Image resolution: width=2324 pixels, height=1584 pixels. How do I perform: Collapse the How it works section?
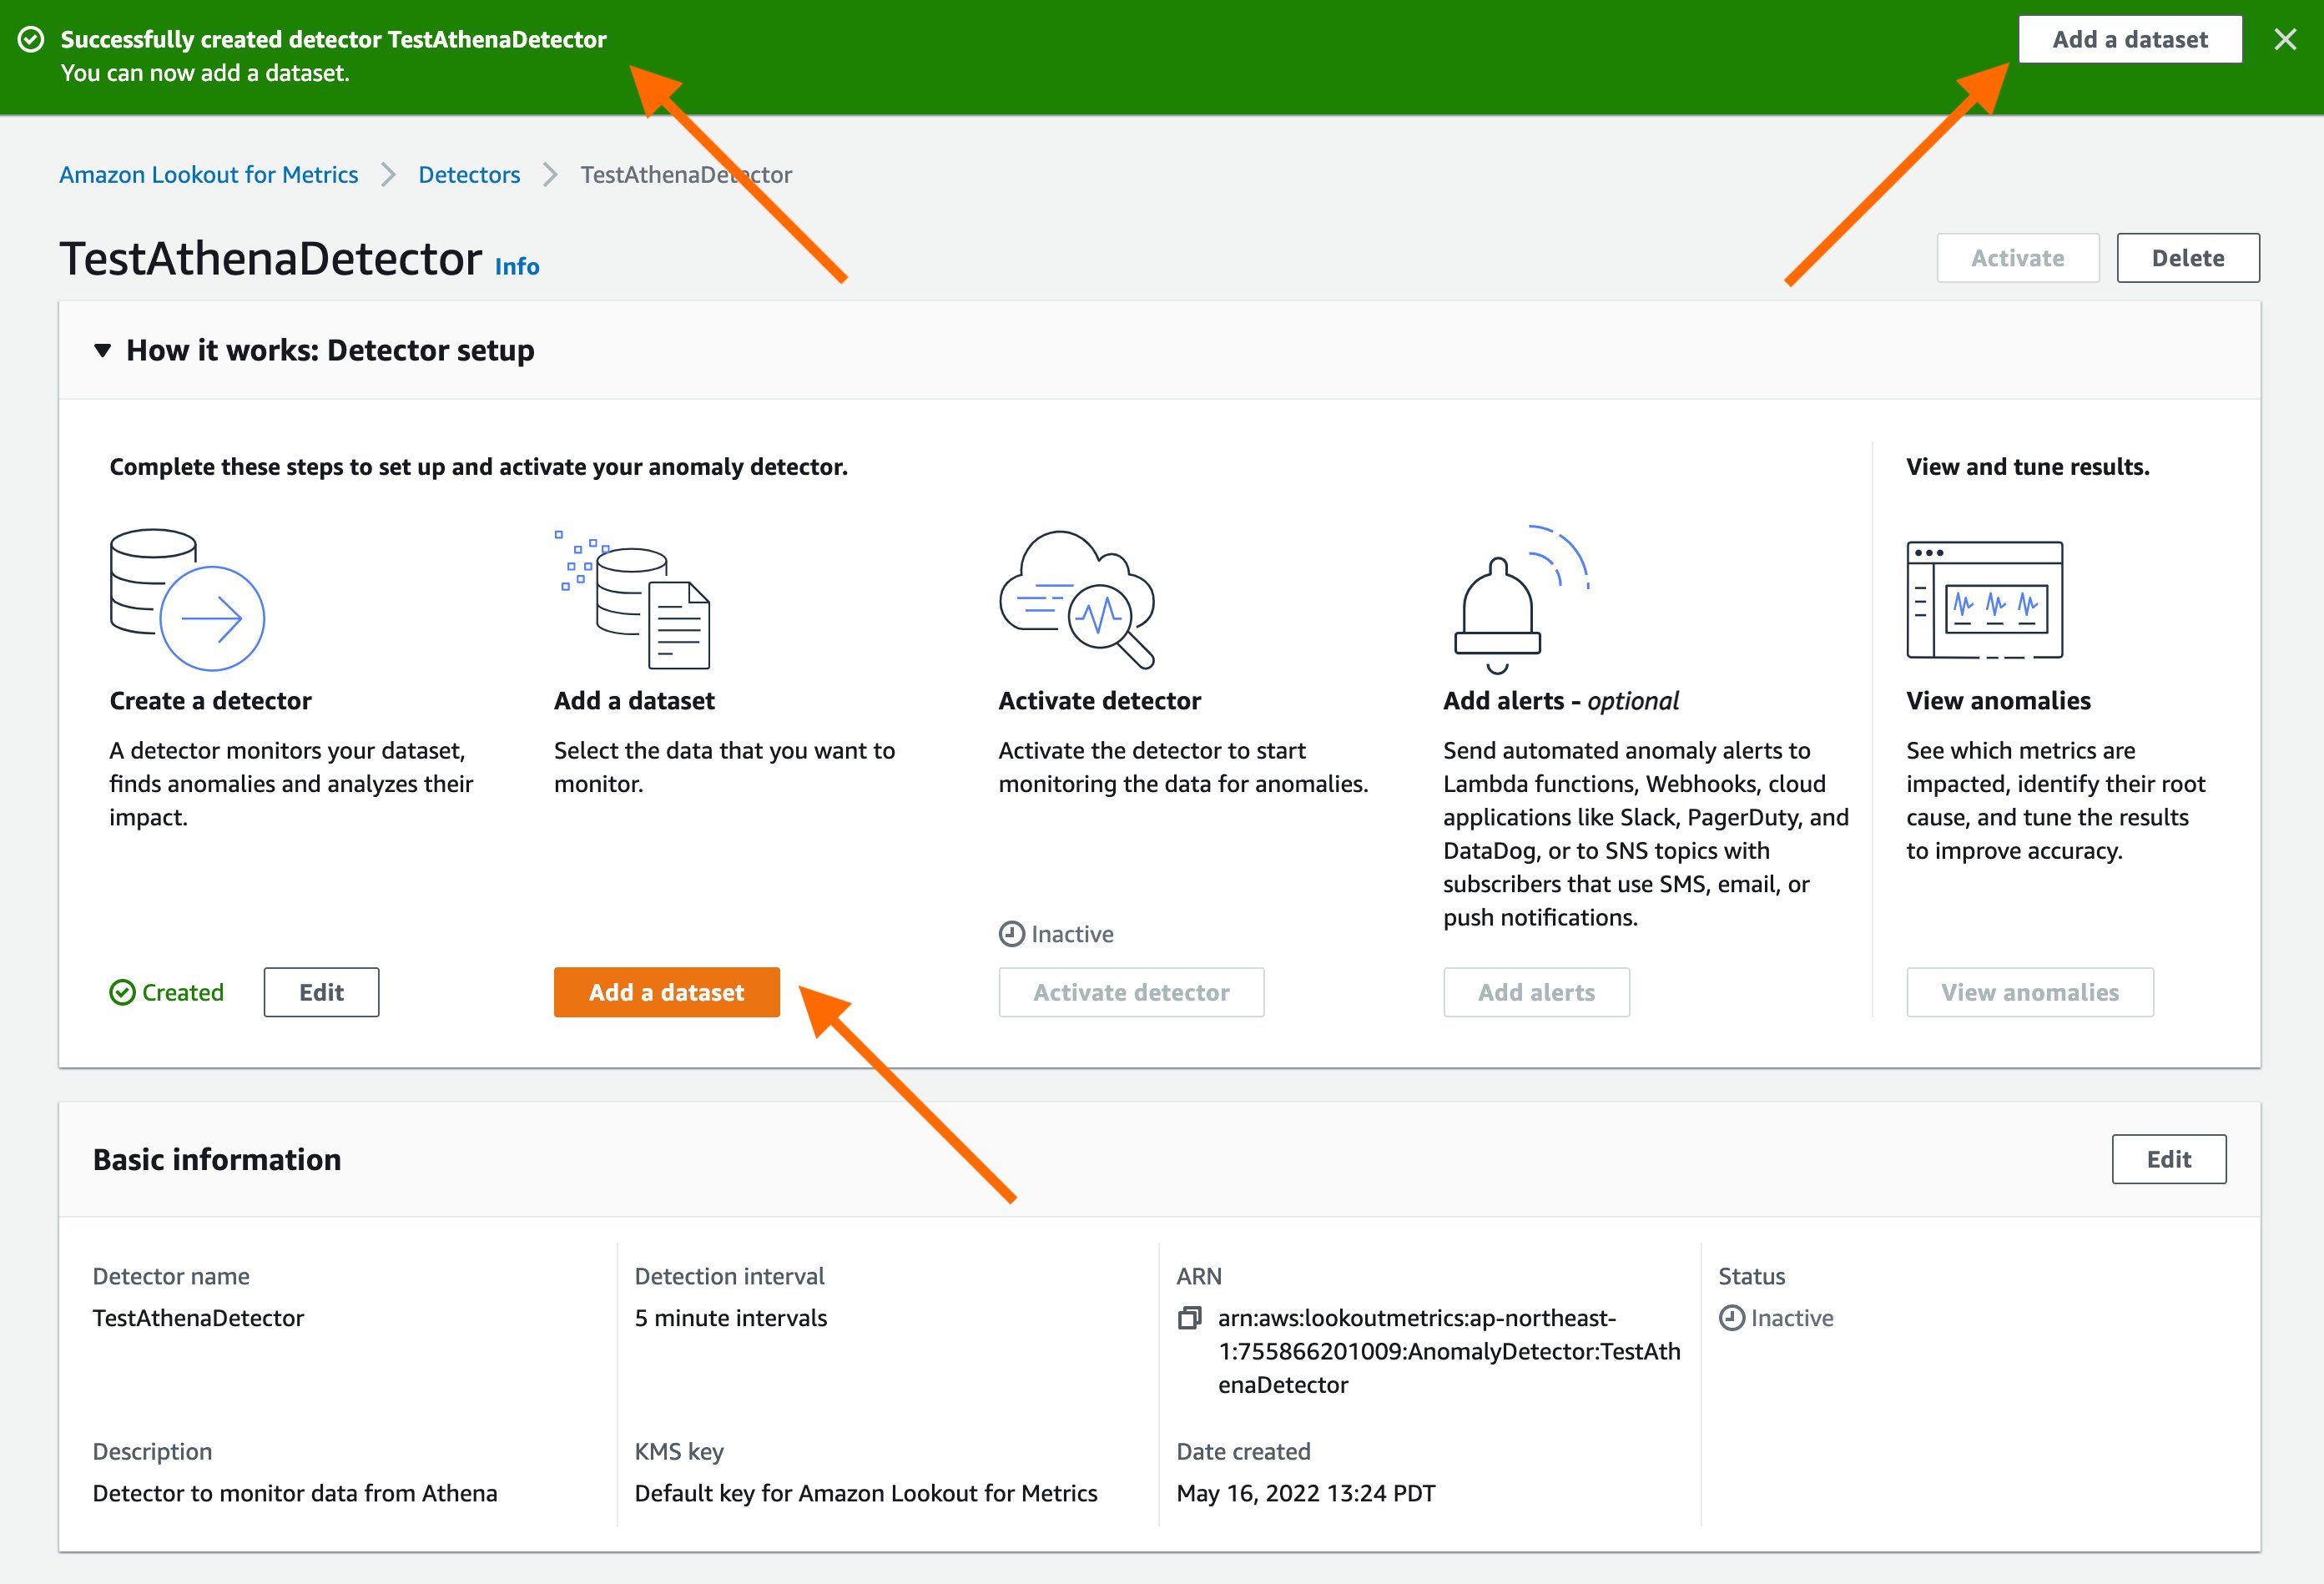tap(102, 350)
